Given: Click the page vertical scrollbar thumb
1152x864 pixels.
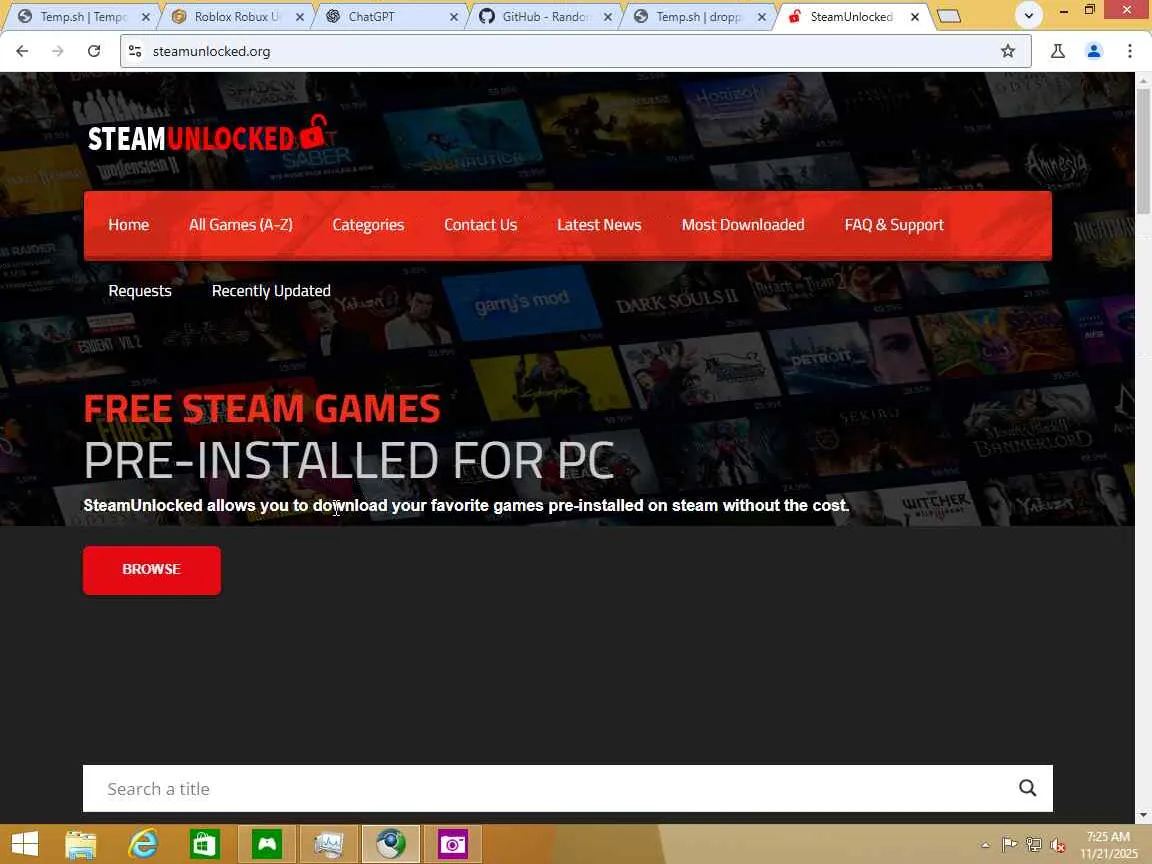Looking at the screenshot, I should [x=1143, y=151].
